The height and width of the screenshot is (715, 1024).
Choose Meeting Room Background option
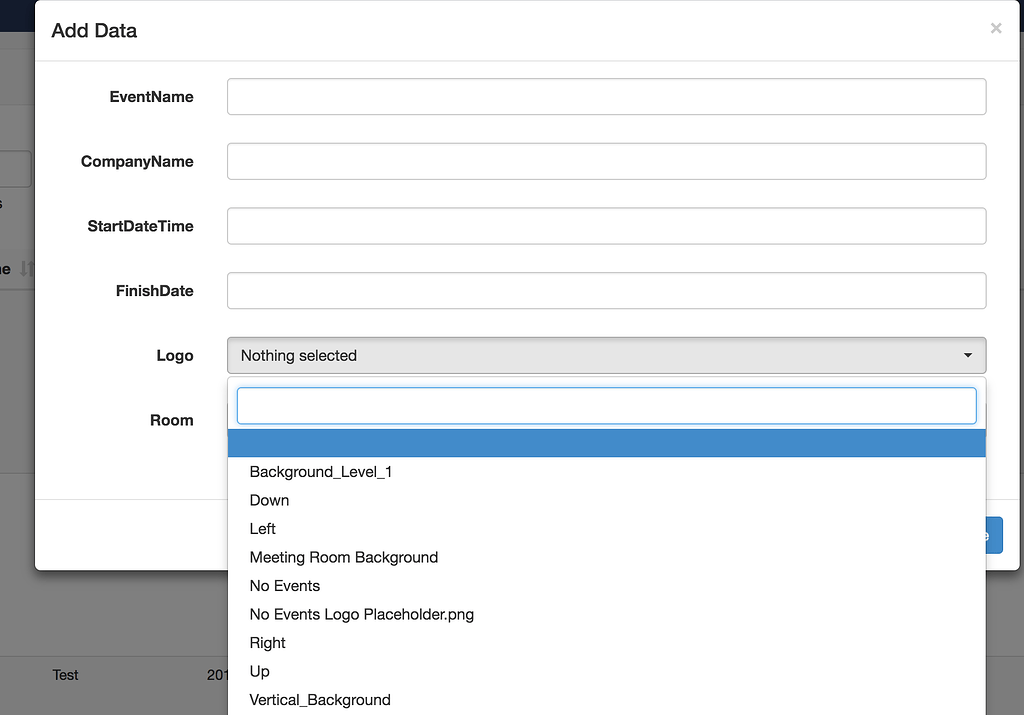pyautogui.click(x=606, y=557)
